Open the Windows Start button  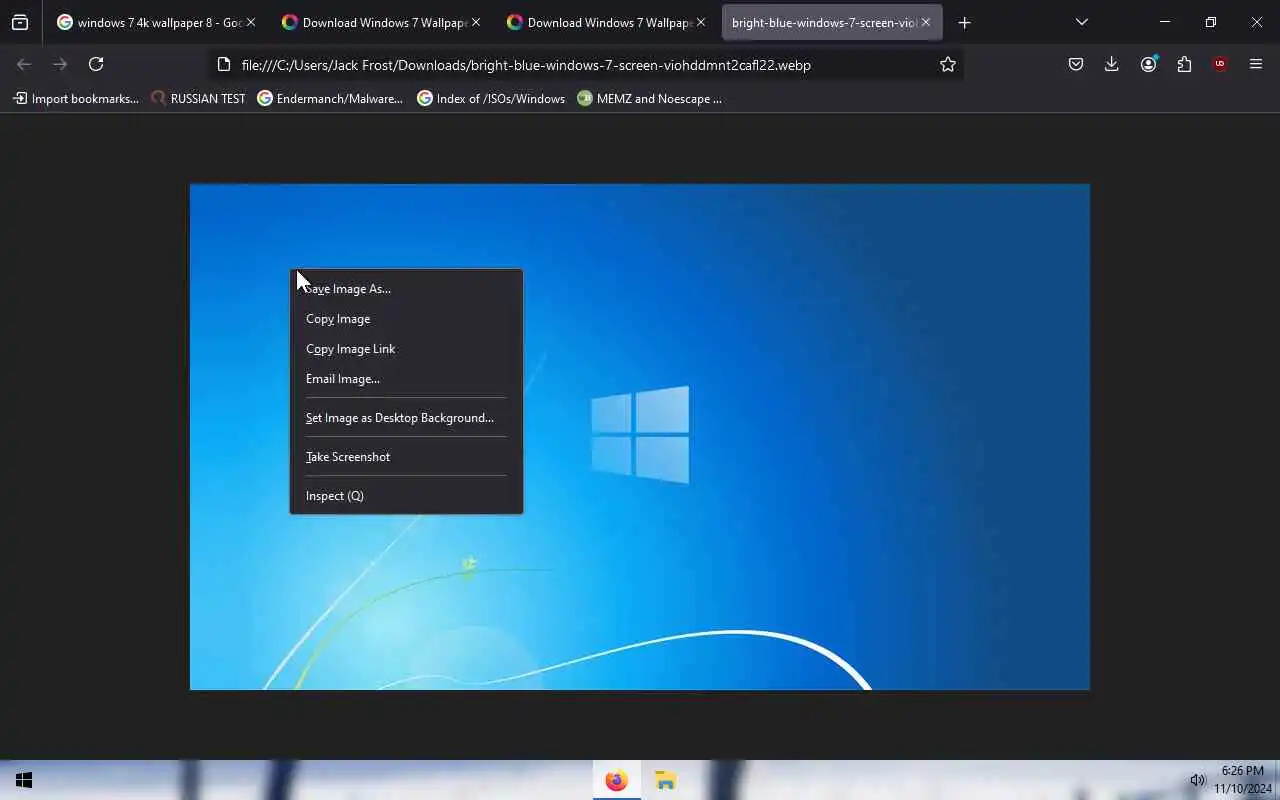[24, 780]
